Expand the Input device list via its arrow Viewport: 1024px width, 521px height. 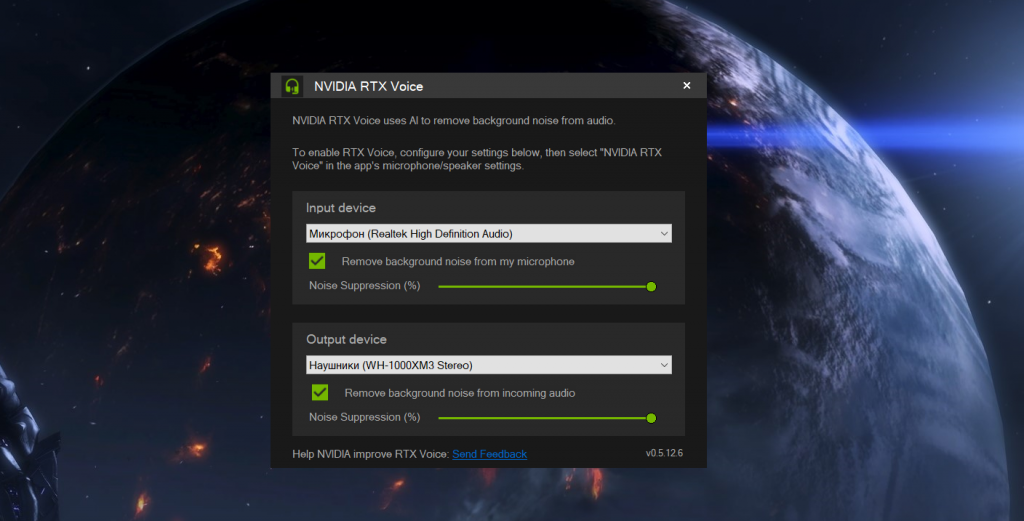pyautogui.click(x=663, y=234)
